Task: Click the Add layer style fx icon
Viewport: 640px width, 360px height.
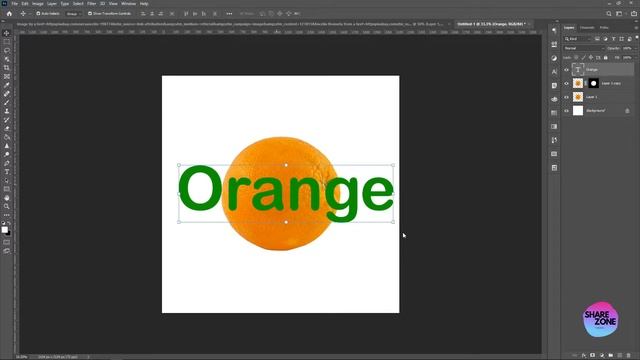Action: pos(584,356)
